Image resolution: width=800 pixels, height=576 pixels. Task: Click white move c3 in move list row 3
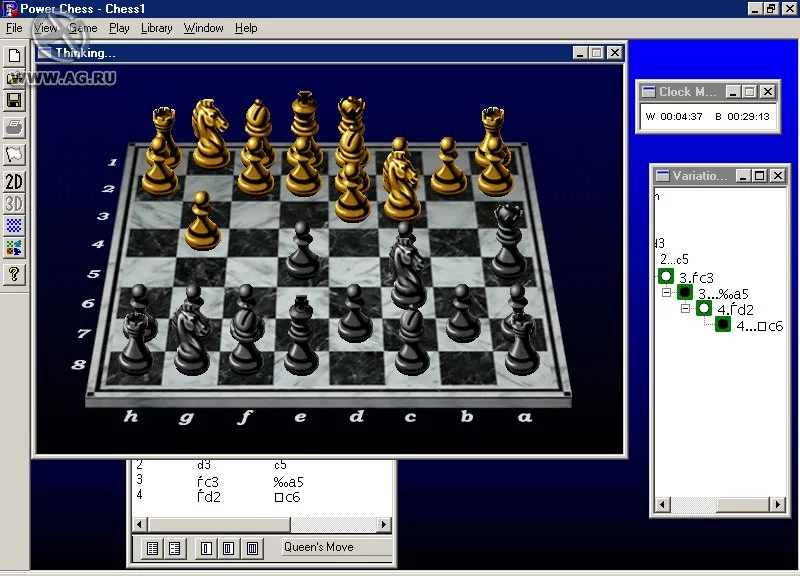[208, 482]
